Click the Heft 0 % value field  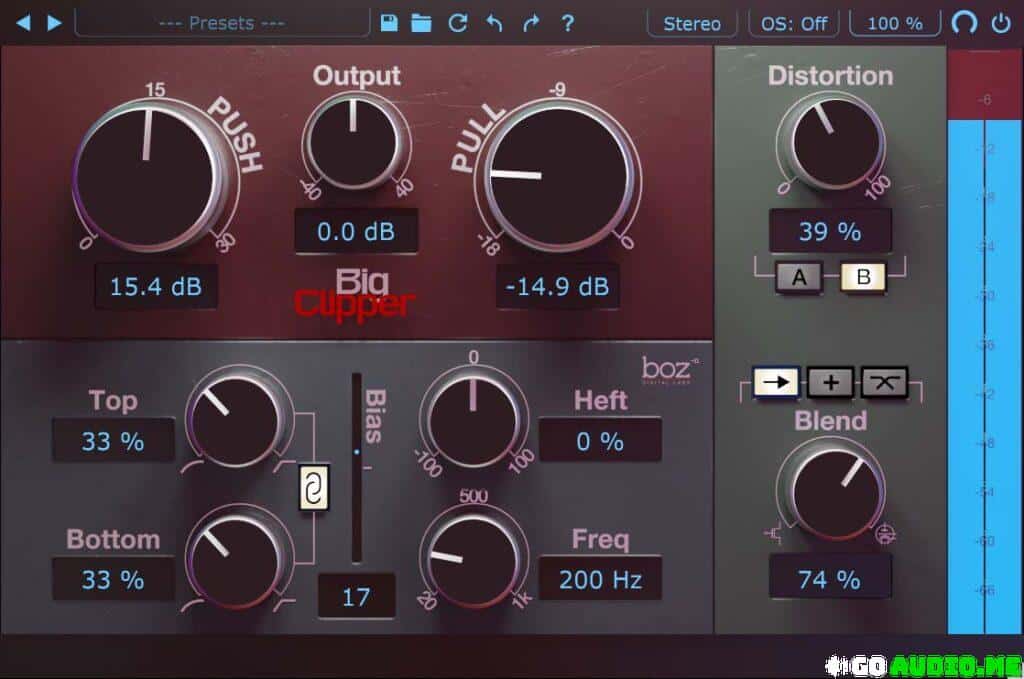click(600, 441)
